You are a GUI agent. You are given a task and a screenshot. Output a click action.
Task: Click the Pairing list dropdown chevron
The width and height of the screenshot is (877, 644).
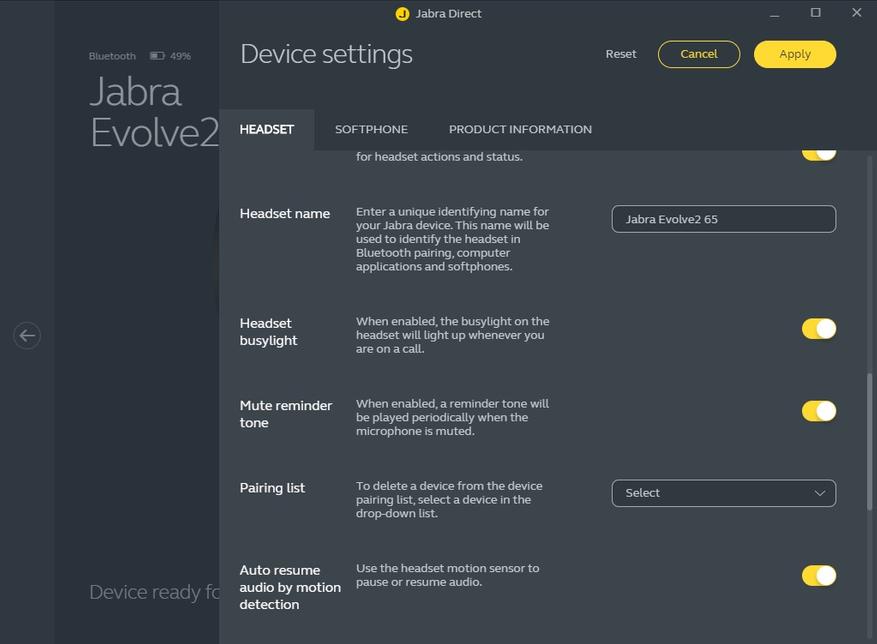[819, 493]
